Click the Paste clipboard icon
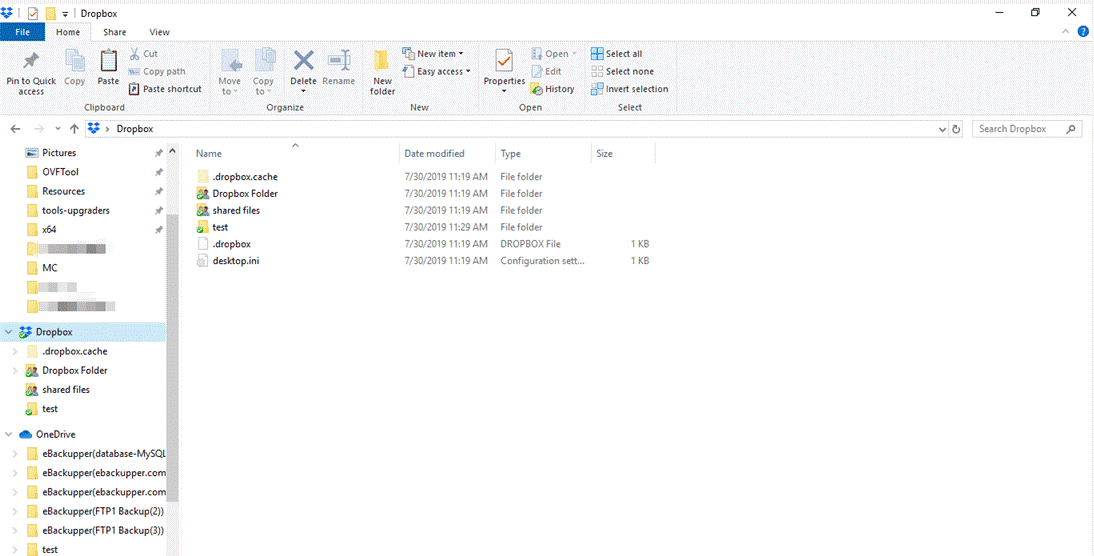This screenshot has height=556, width=1094. tap(108, 61)
